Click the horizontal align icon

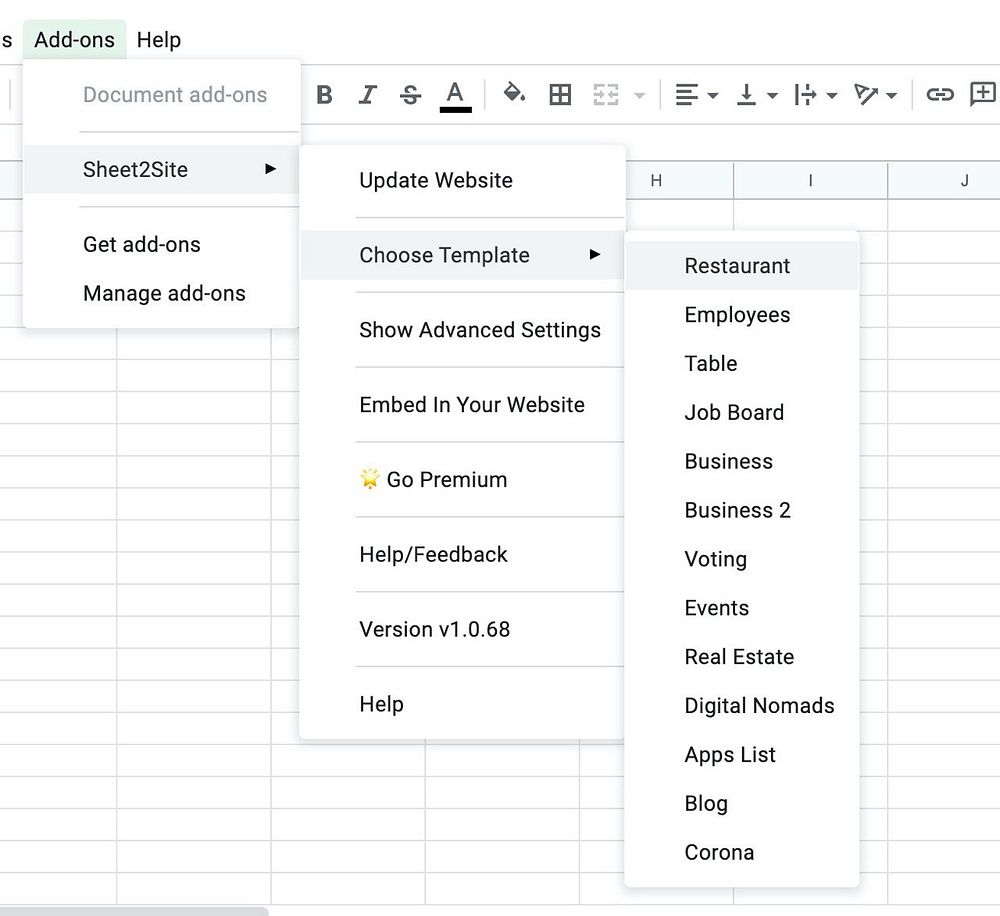(686, 95)
